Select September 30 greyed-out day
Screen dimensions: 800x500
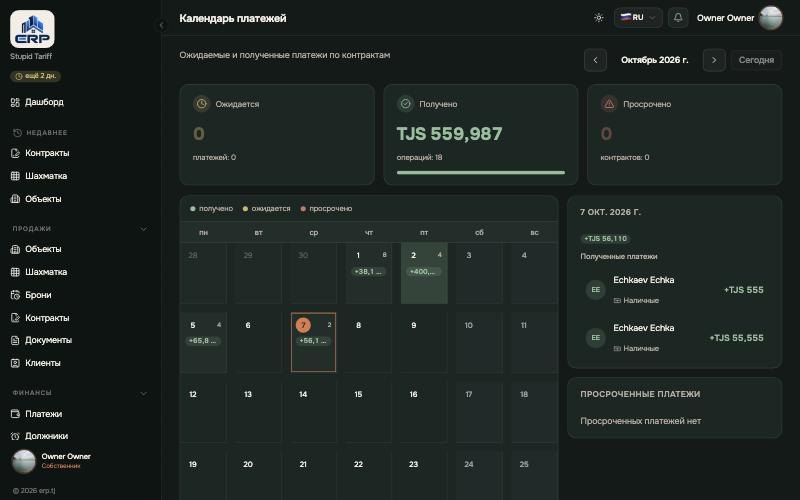[313, 273]
